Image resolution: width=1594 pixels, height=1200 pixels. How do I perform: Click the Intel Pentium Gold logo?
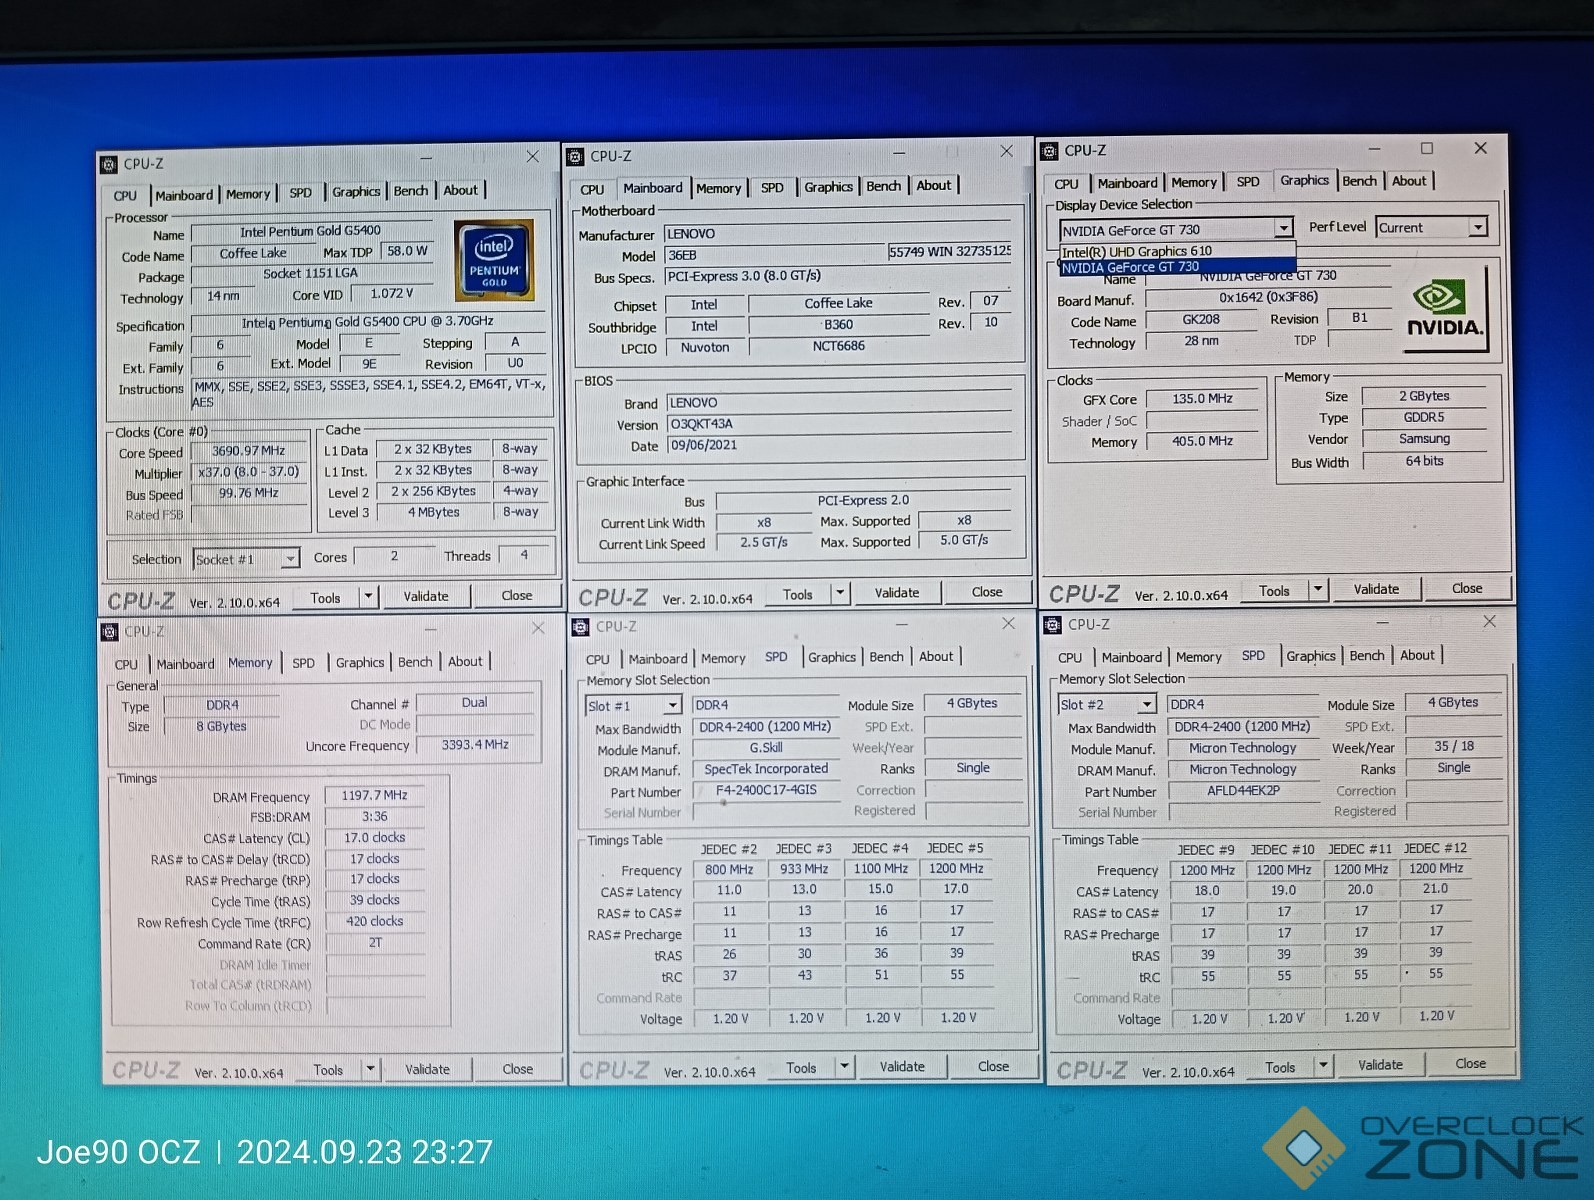coord(495,260)
